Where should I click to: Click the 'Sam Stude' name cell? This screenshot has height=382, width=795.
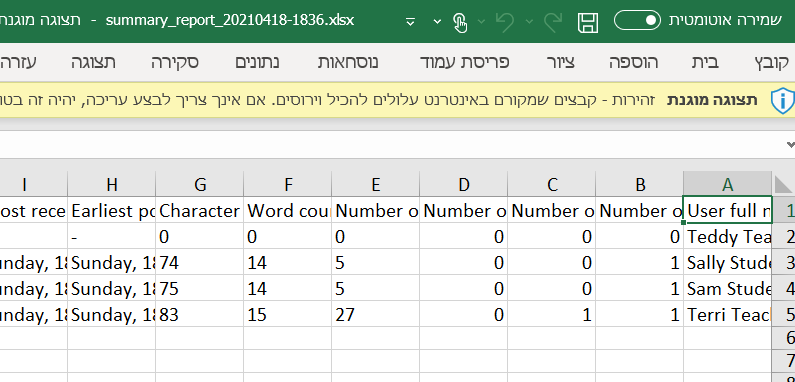coord(728,288)
